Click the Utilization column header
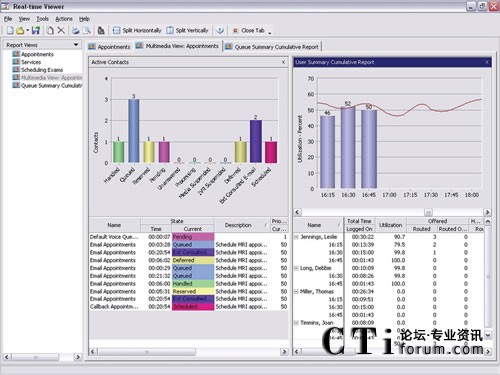 (x=390, y=225)
